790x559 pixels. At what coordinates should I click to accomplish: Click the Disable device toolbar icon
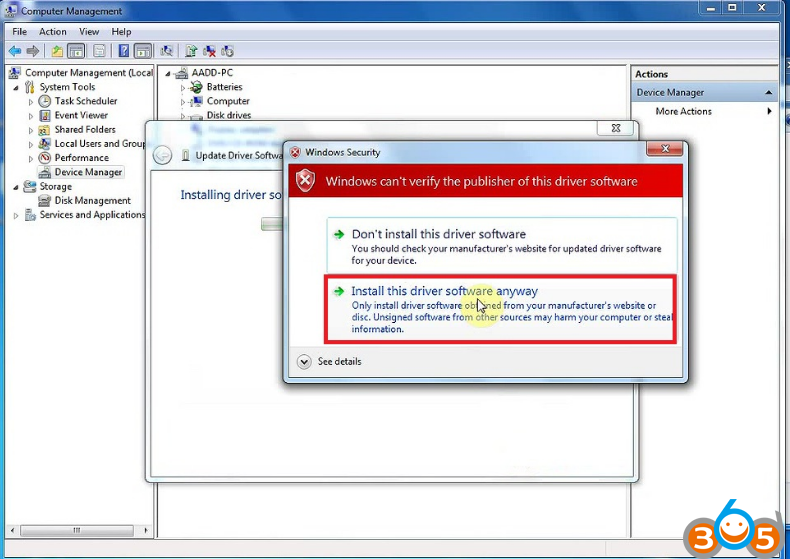point(227,51)
